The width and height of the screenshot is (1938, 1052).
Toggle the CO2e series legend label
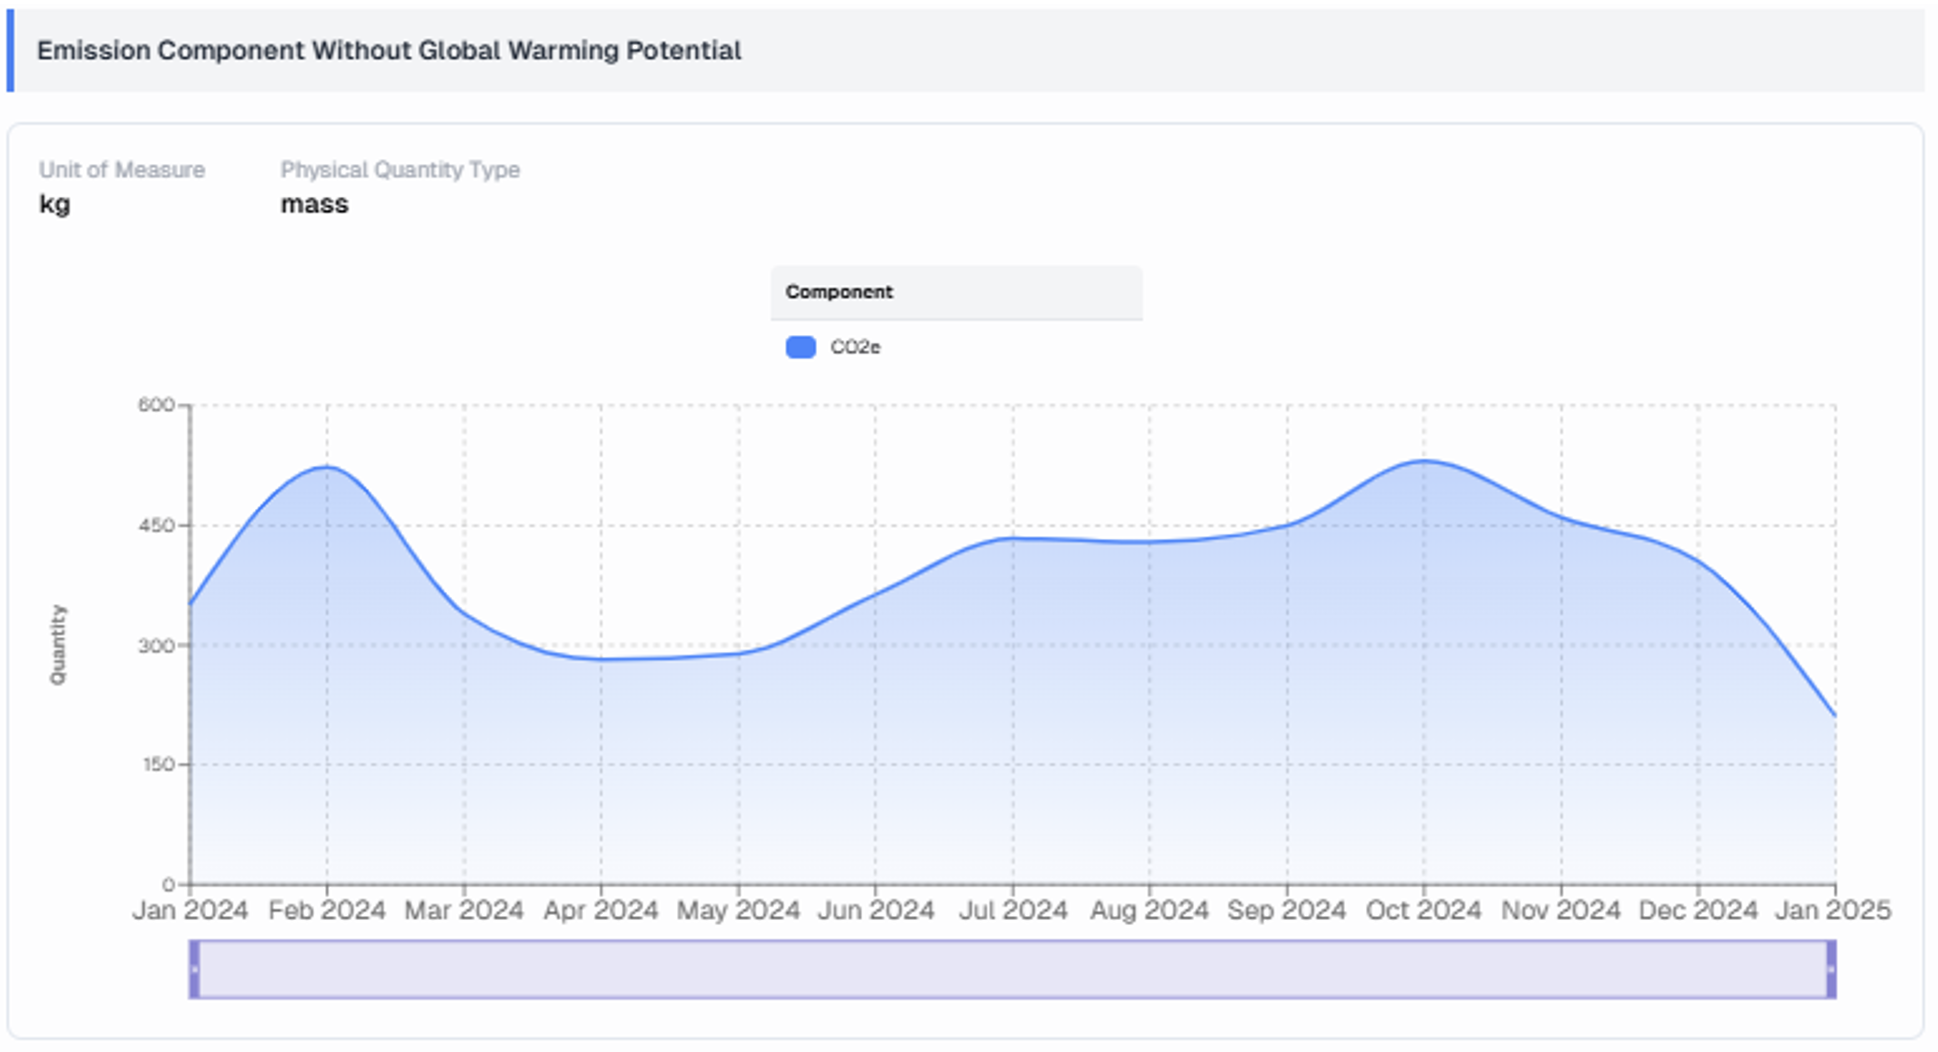coord(855,347)
